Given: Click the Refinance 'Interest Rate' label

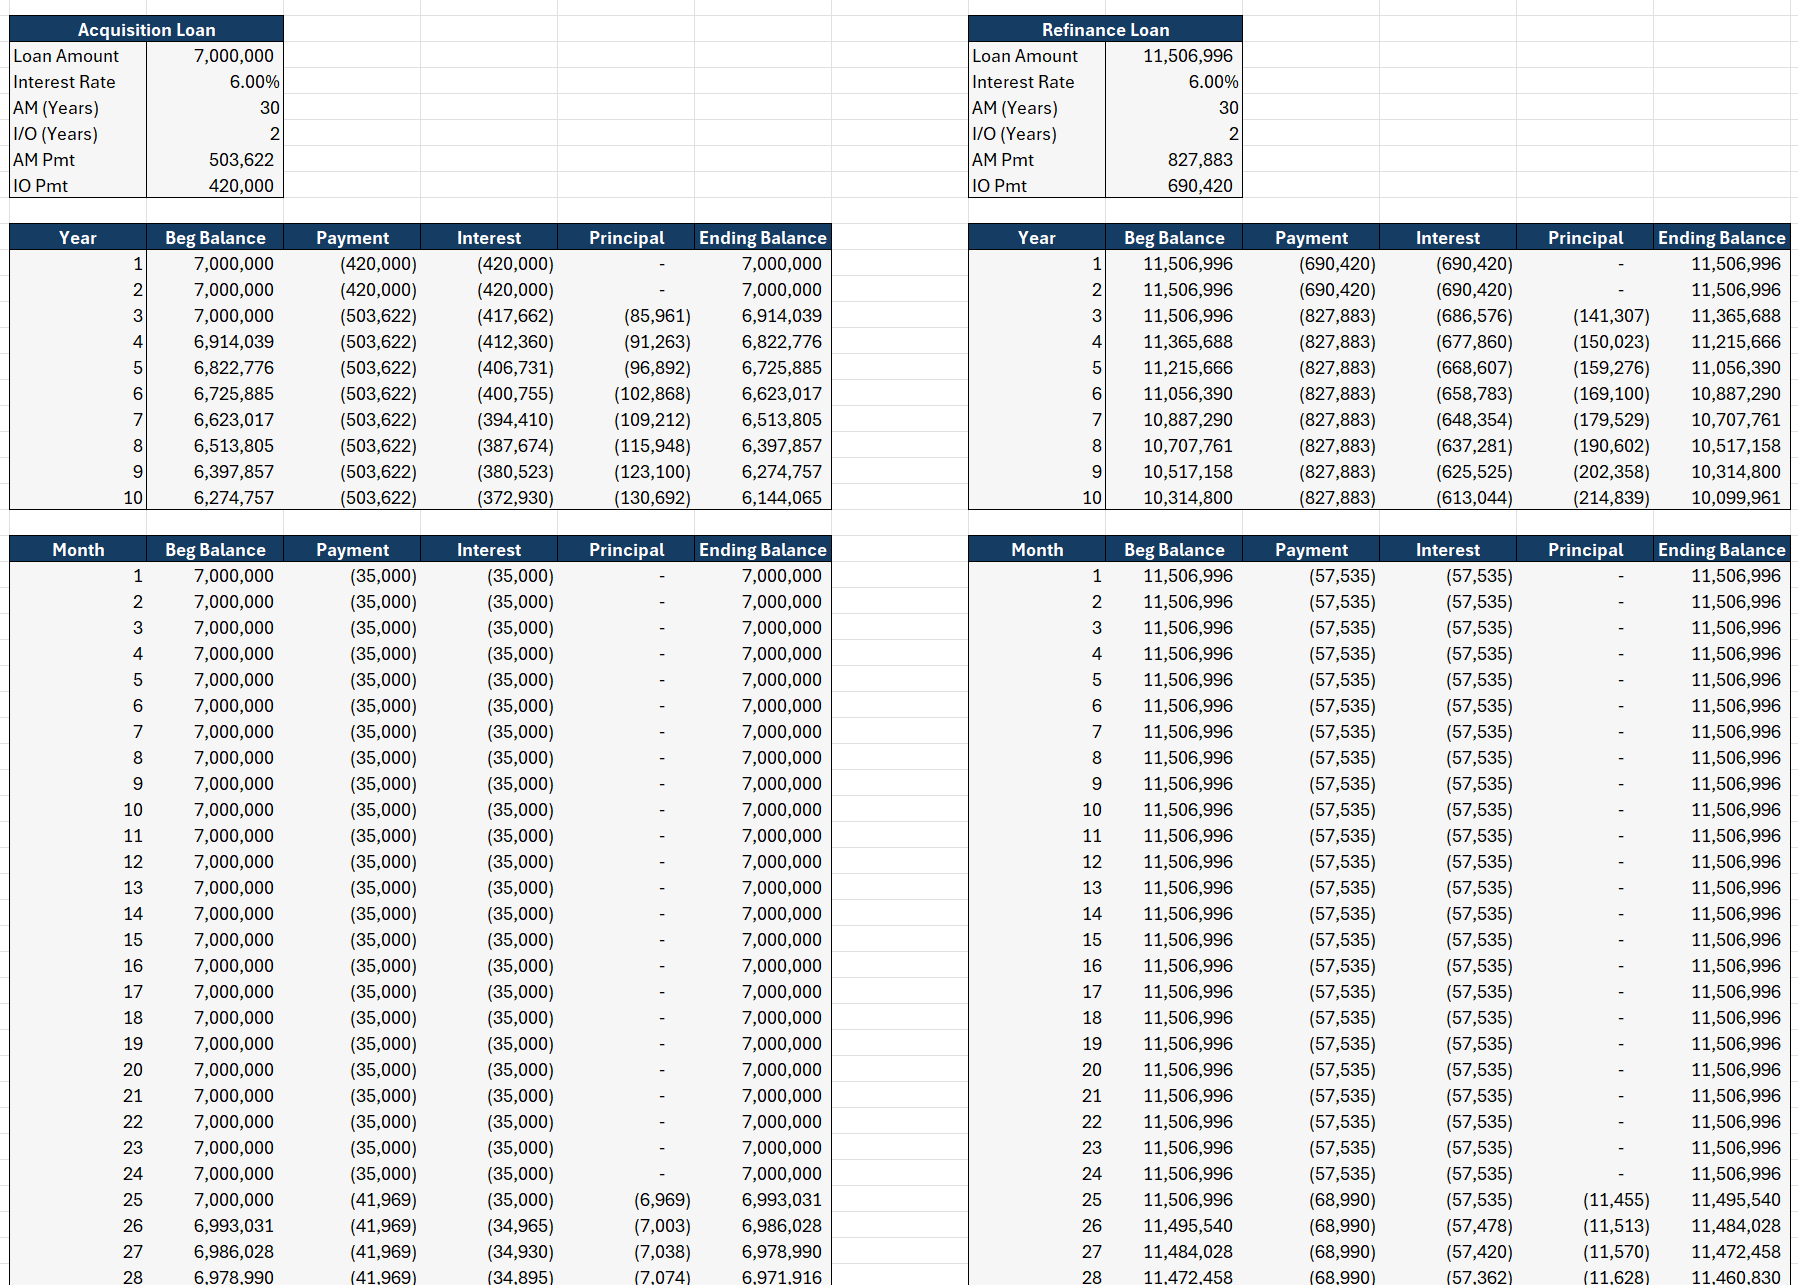Looking at the screenshot, I should [x=1023, y=82].
